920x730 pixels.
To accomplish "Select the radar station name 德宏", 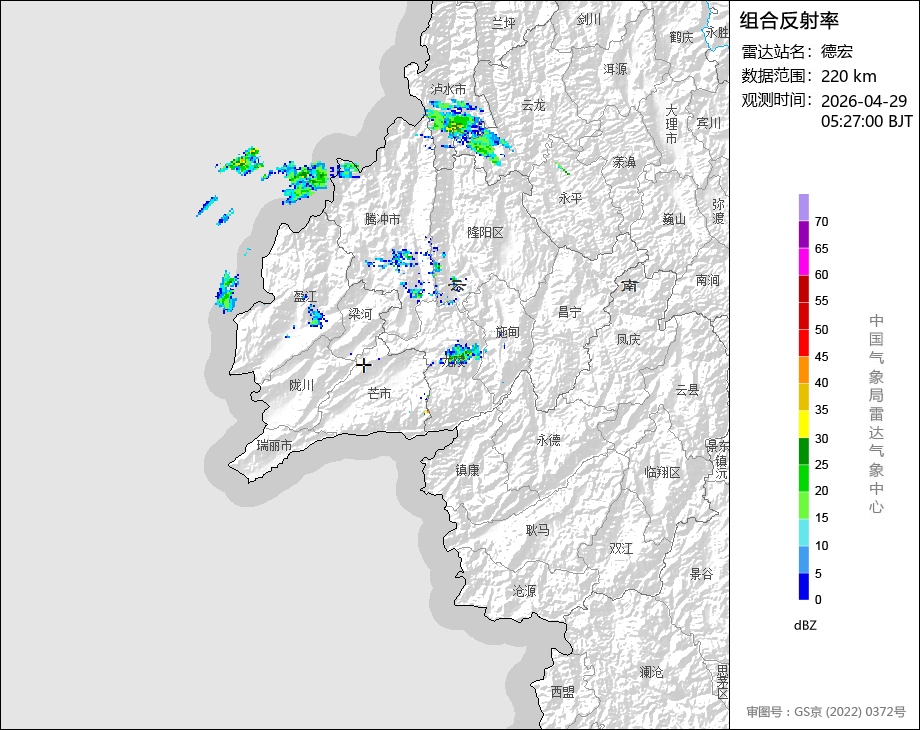I will pyautogui.click(x=837, y=52).
